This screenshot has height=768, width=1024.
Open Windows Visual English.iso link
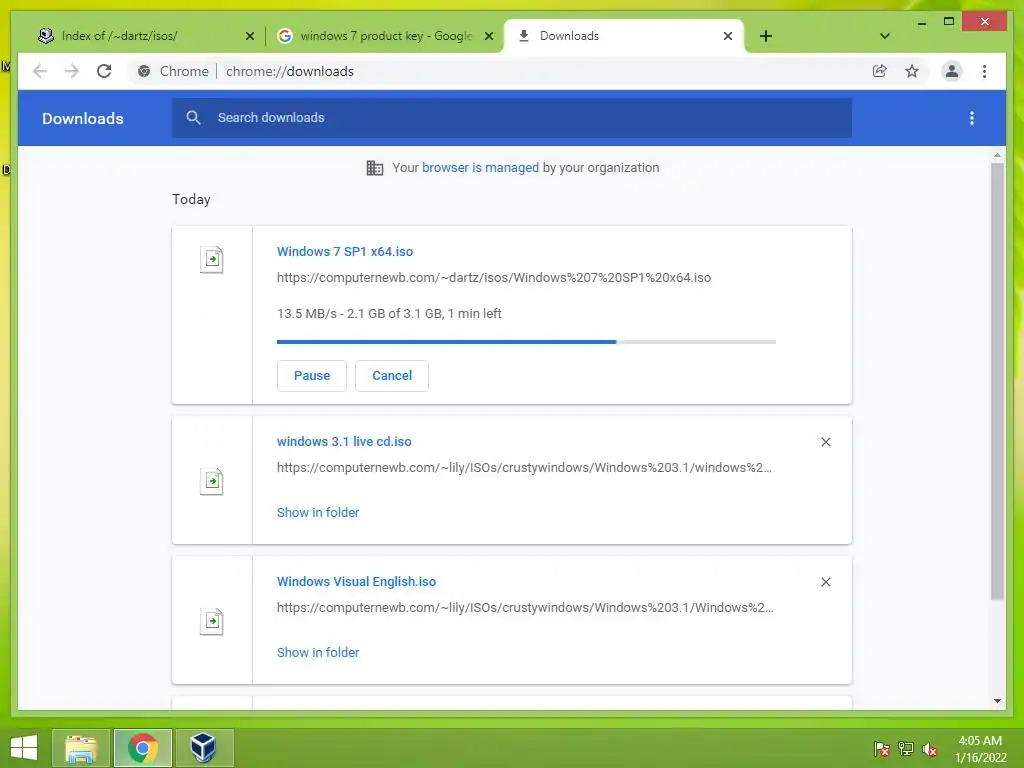[357, 581]
